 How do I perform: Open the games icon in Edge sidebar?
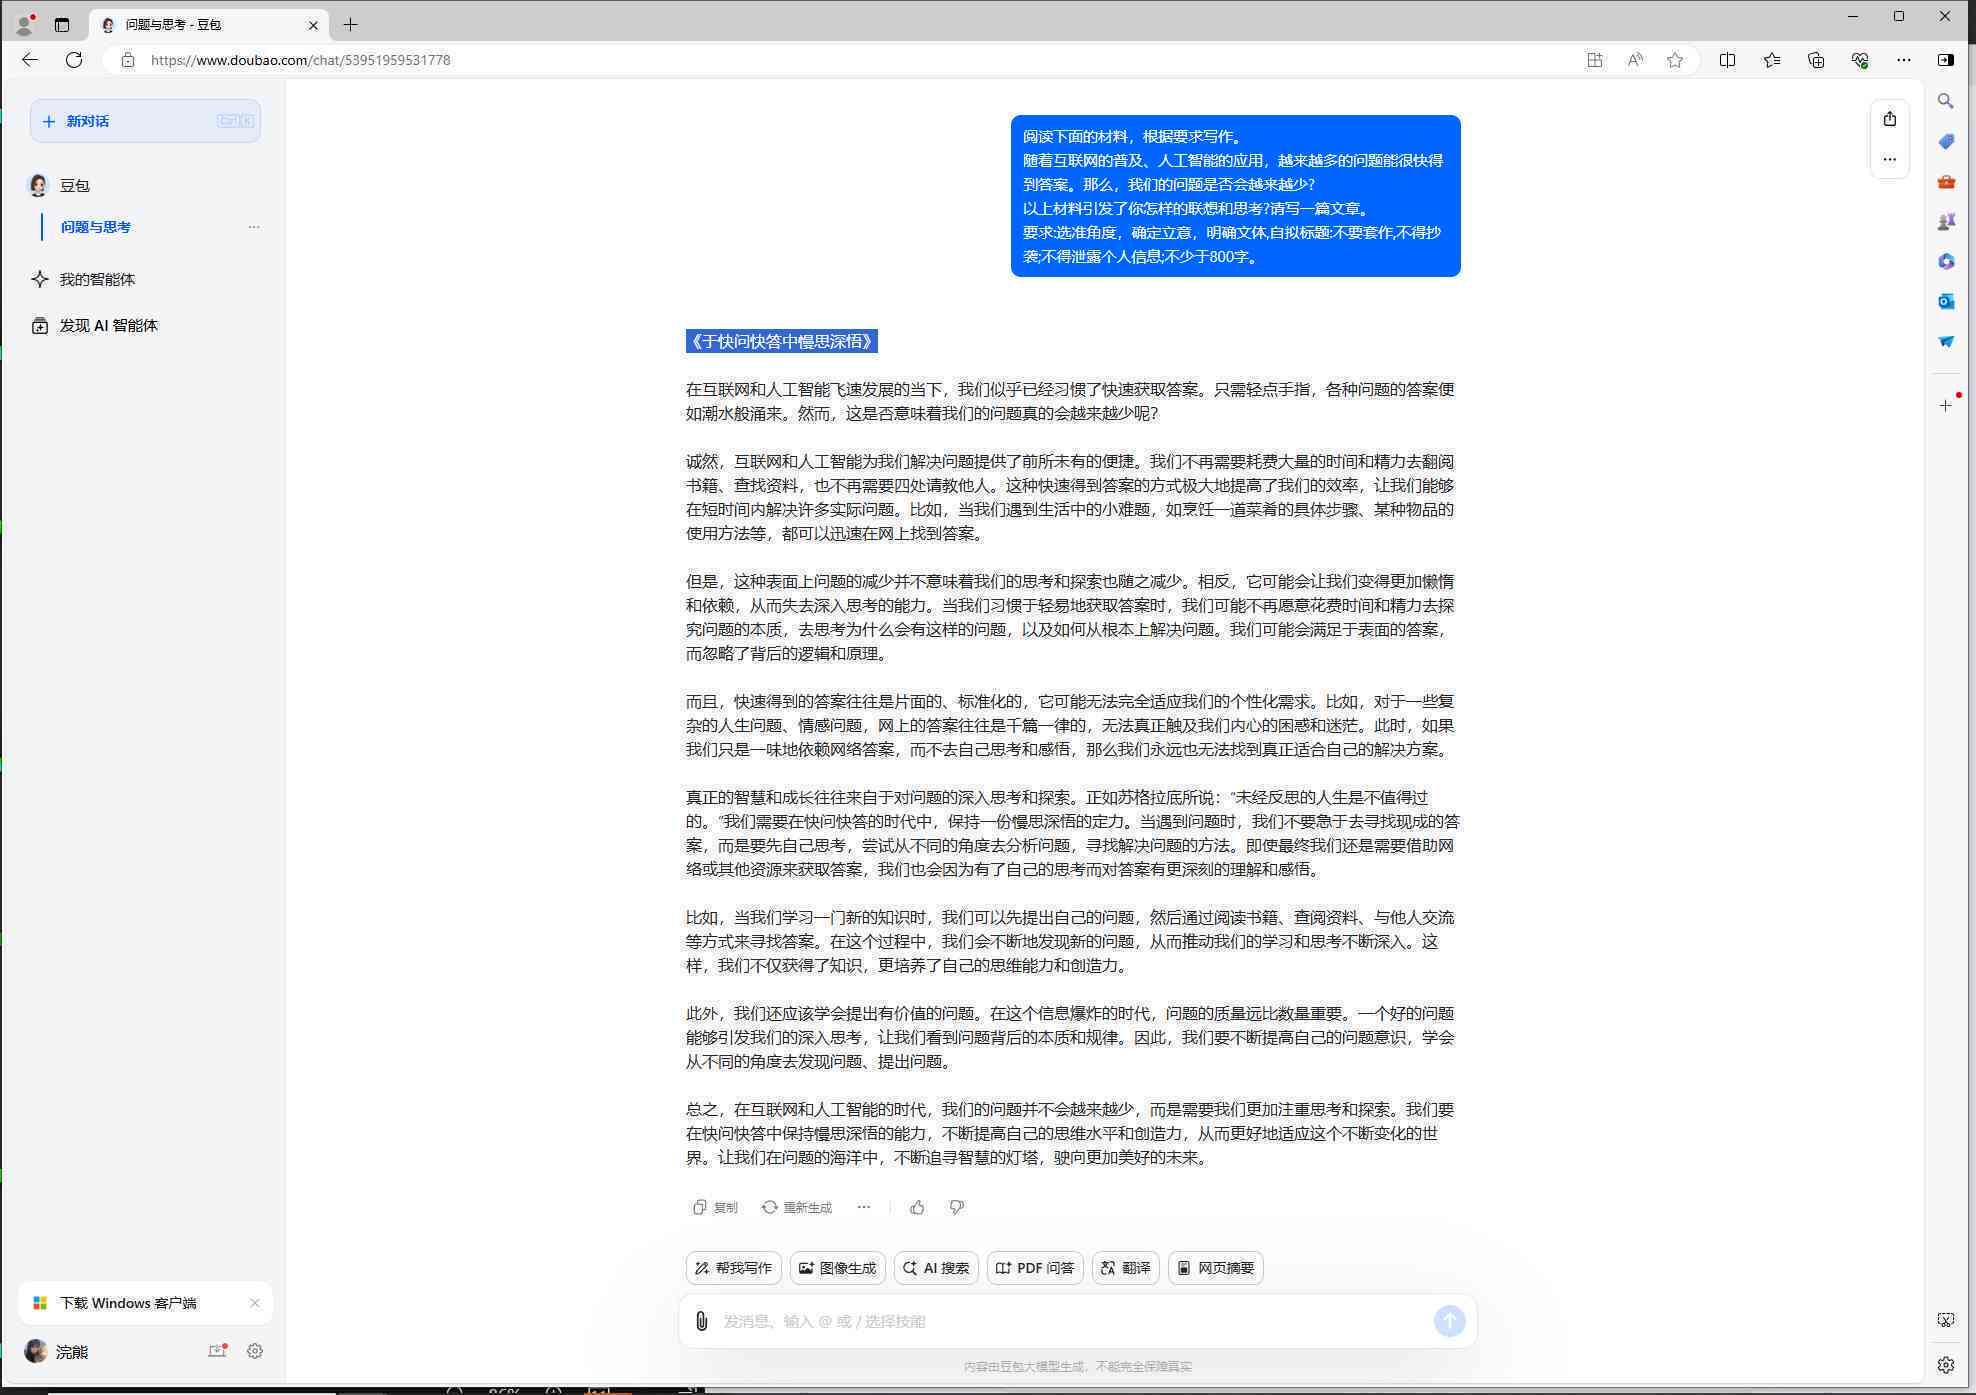click(x=1946, y=221)
